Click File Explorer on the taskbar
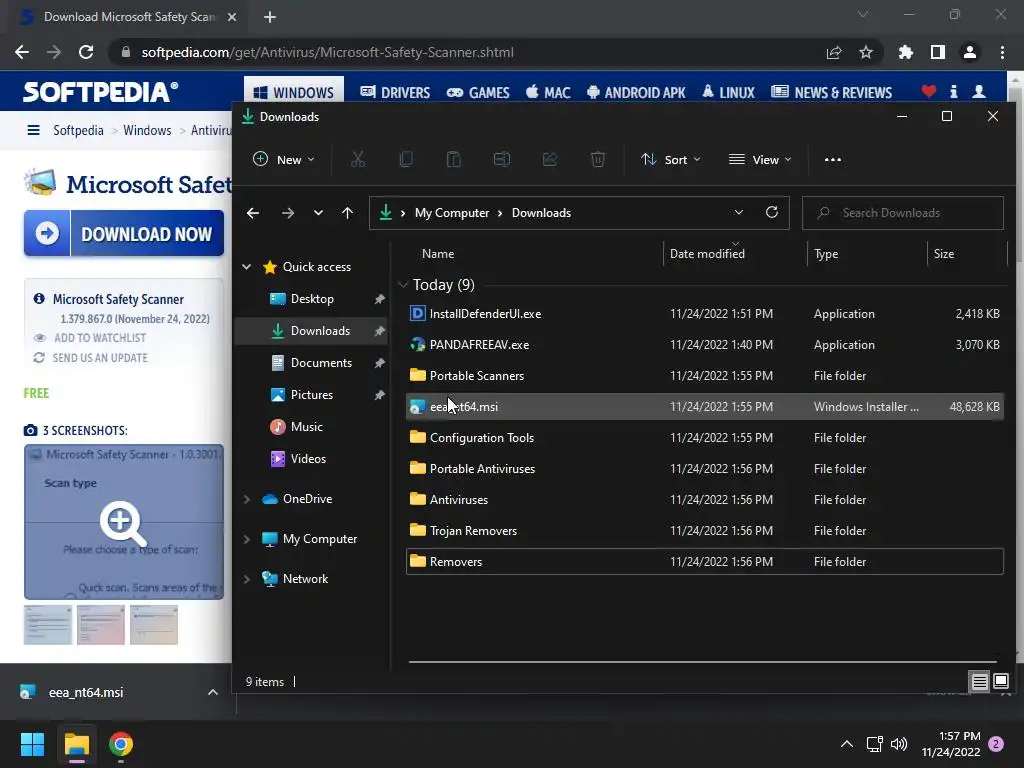 [x=76, y=744]
